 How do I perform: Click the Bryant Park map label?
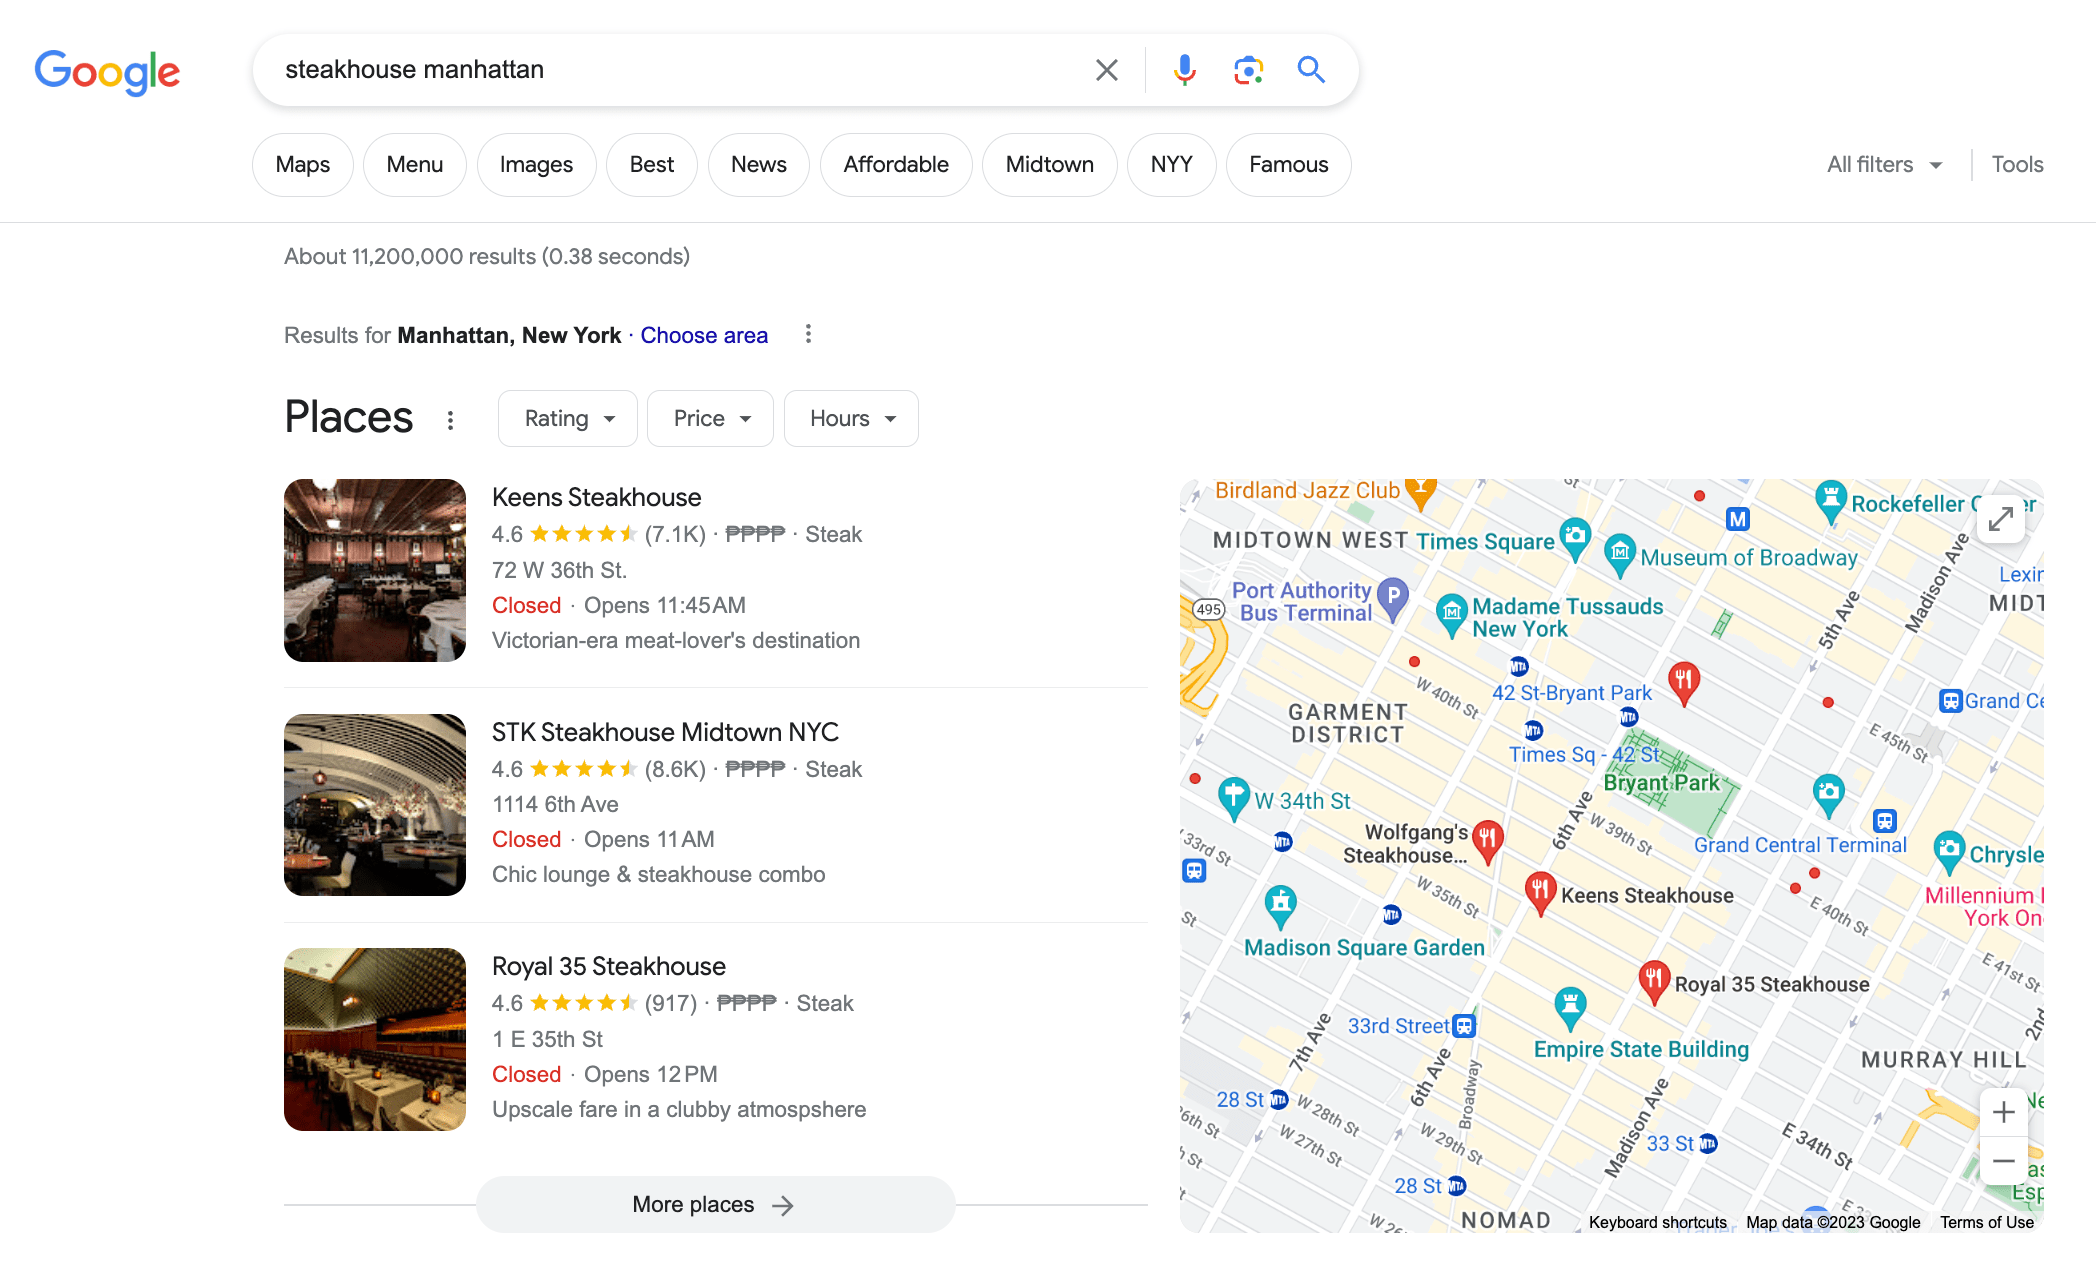1661,783
